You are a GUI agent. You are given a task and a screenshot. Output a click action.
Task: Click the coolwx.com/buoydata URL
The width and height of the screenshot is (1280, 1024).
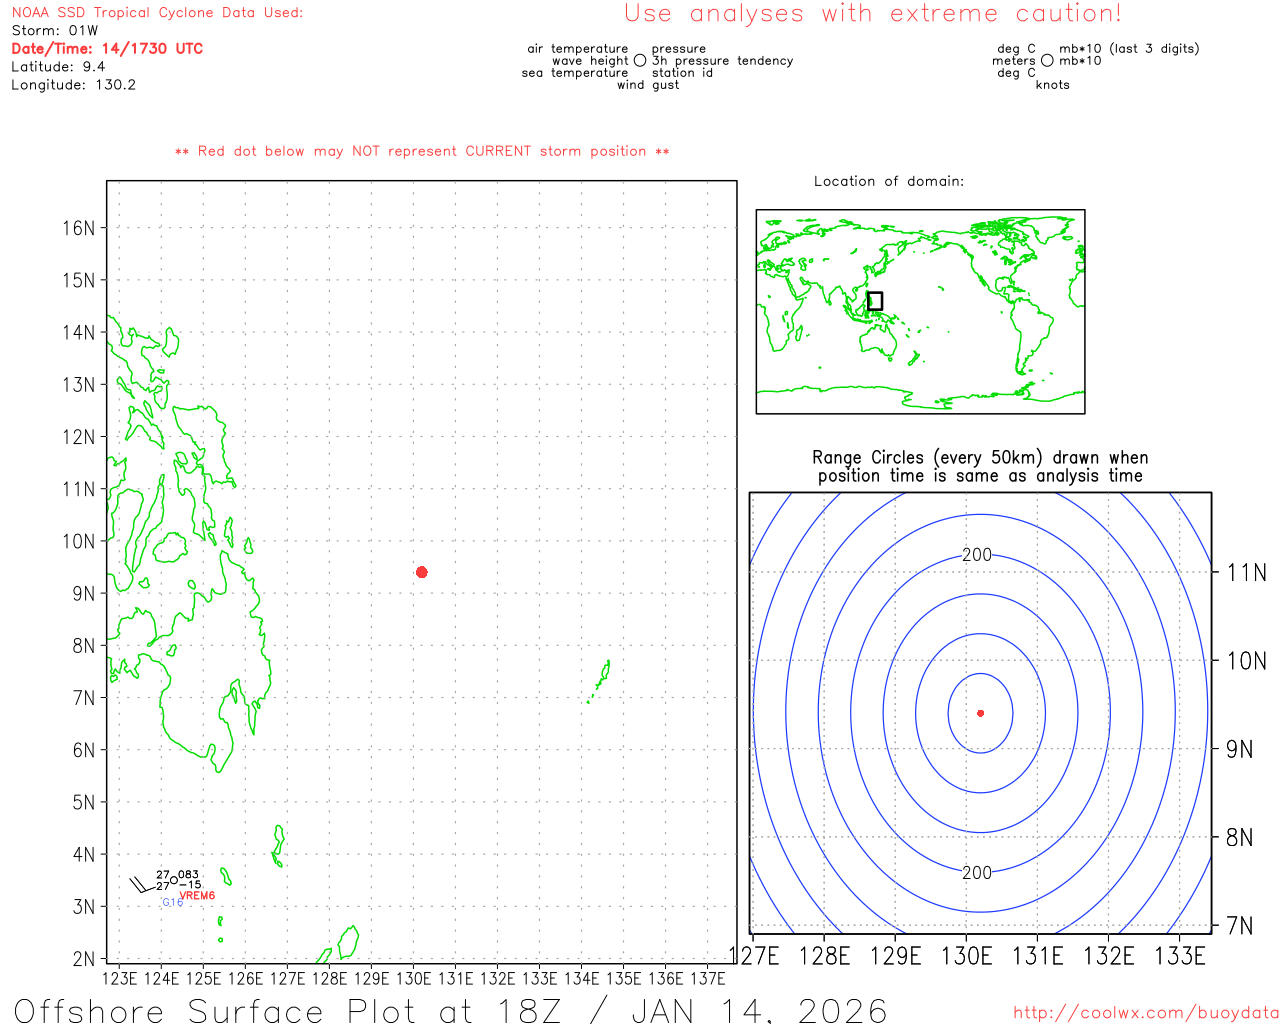(x=1146, y=1013)
